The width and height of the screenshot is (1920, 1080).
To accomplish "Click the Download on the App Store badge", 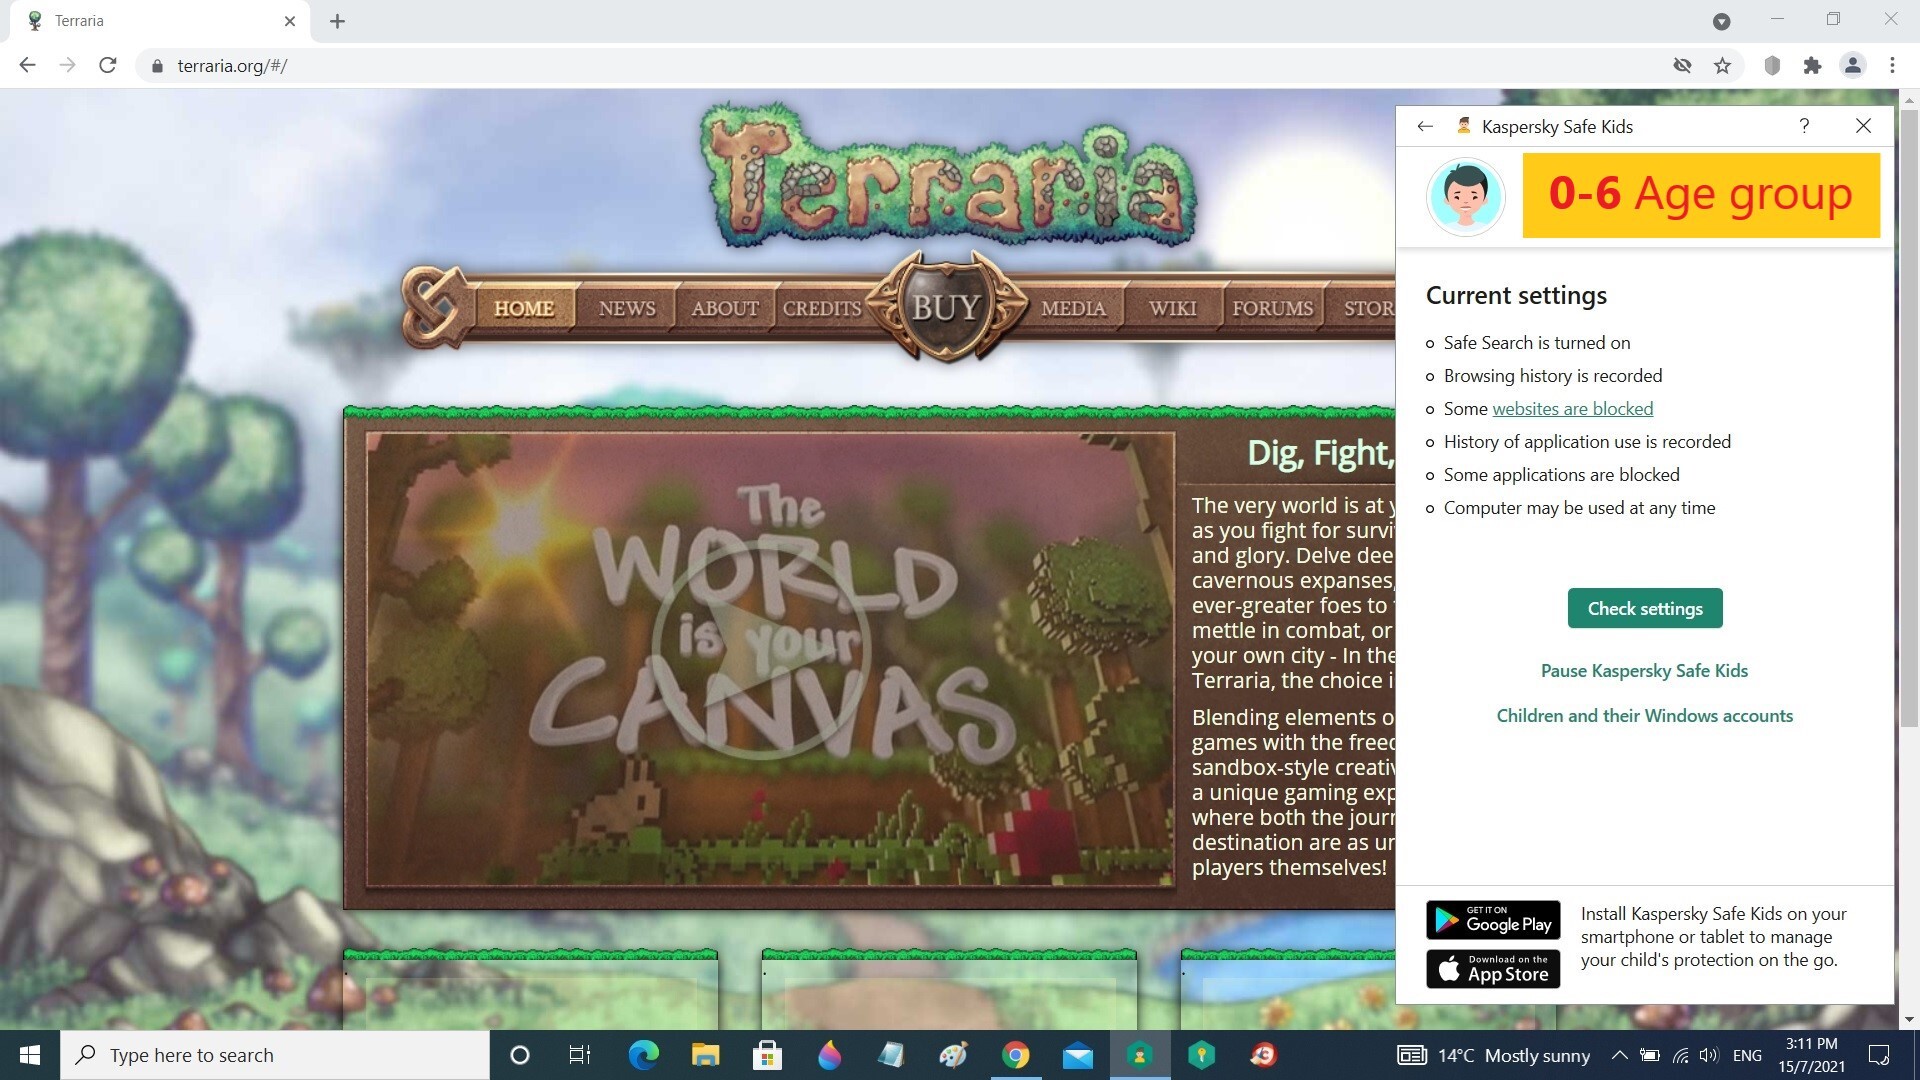I will click(x=1493, y=969).
